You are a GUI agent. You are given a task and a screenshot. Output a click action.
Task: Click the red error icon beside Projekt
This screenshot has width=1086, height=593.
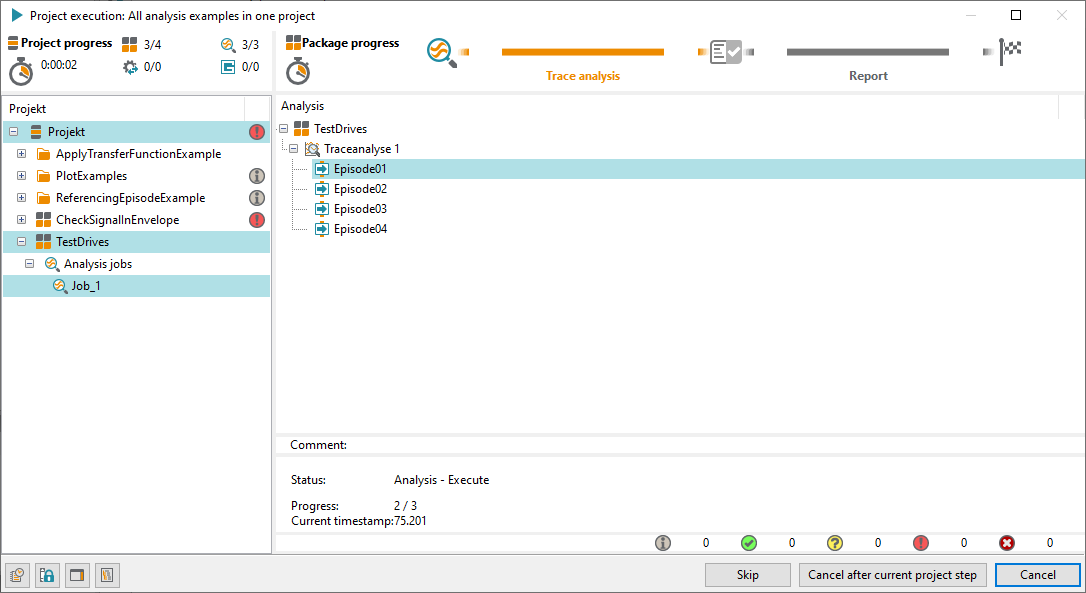click(x=257, y=132)
